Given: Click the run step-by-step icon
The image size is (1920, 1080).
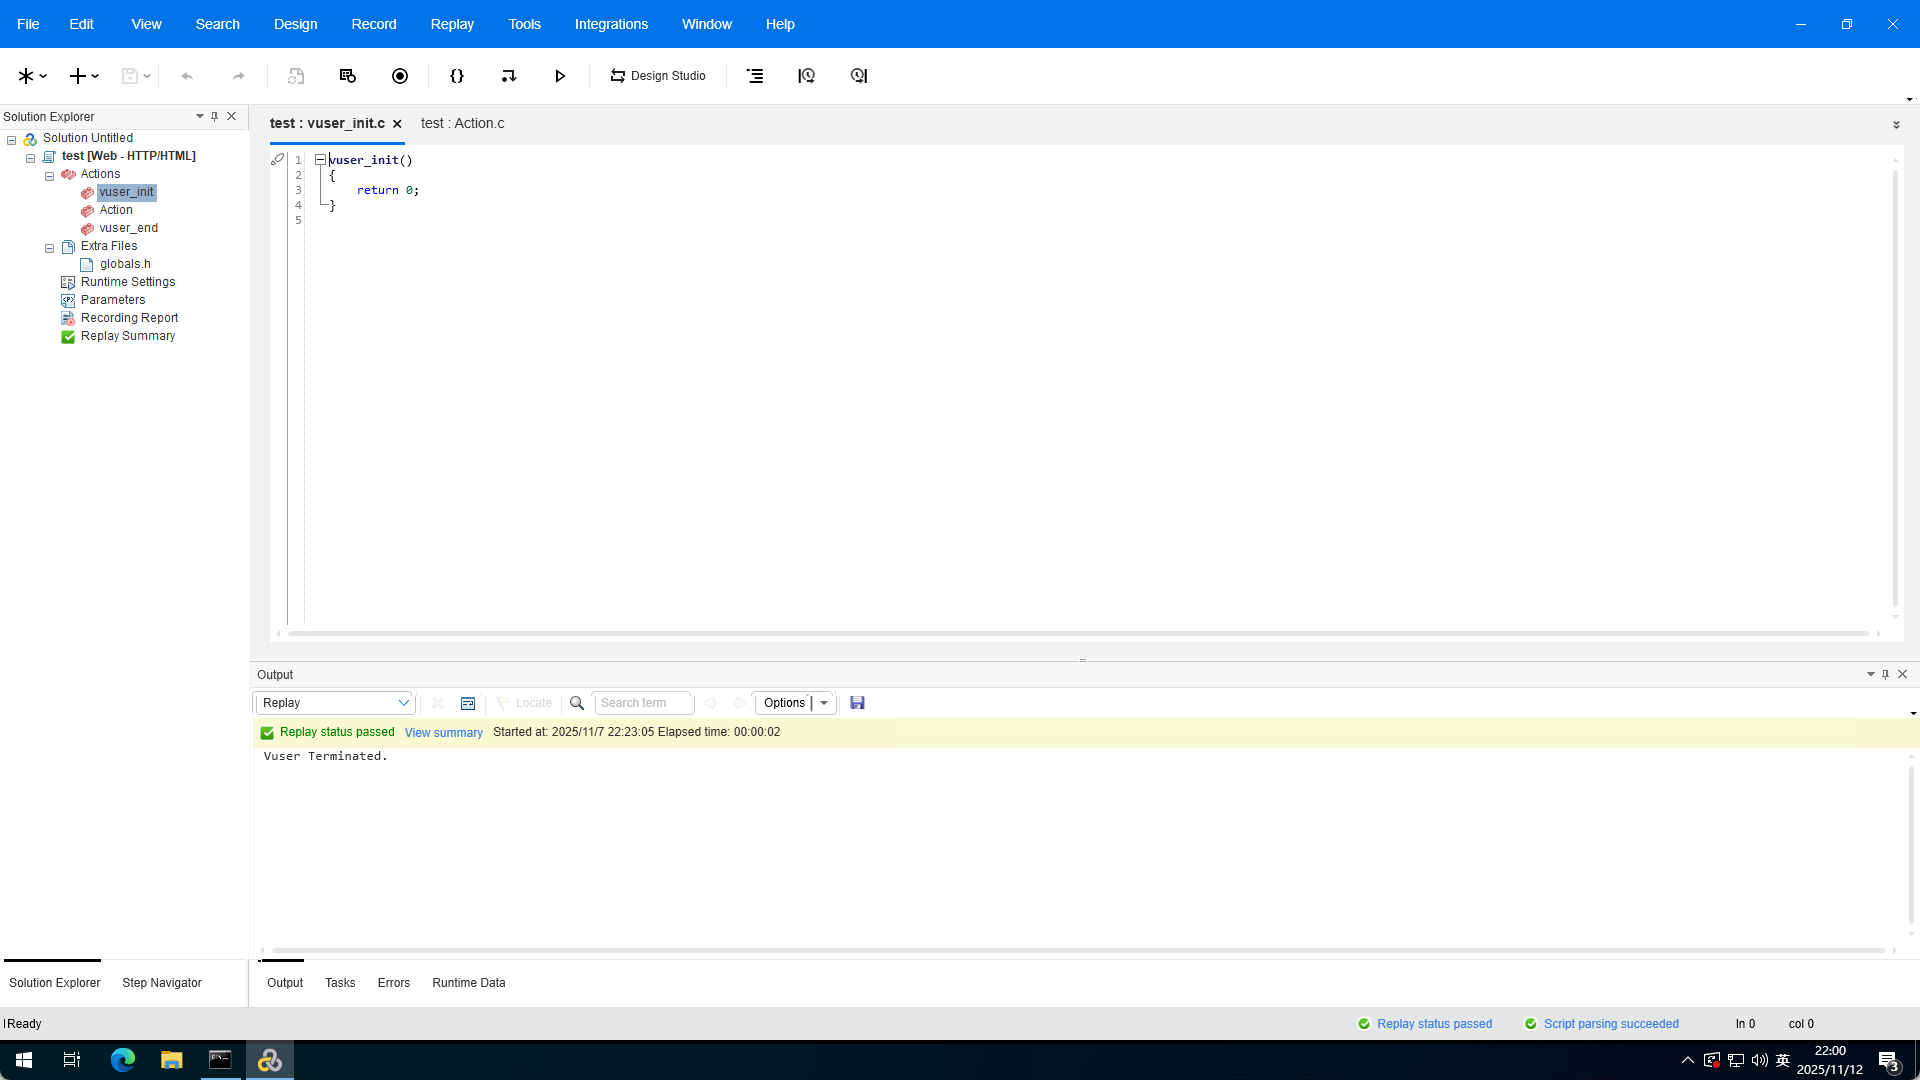Looking at the screenshot, I should (509, 76).
